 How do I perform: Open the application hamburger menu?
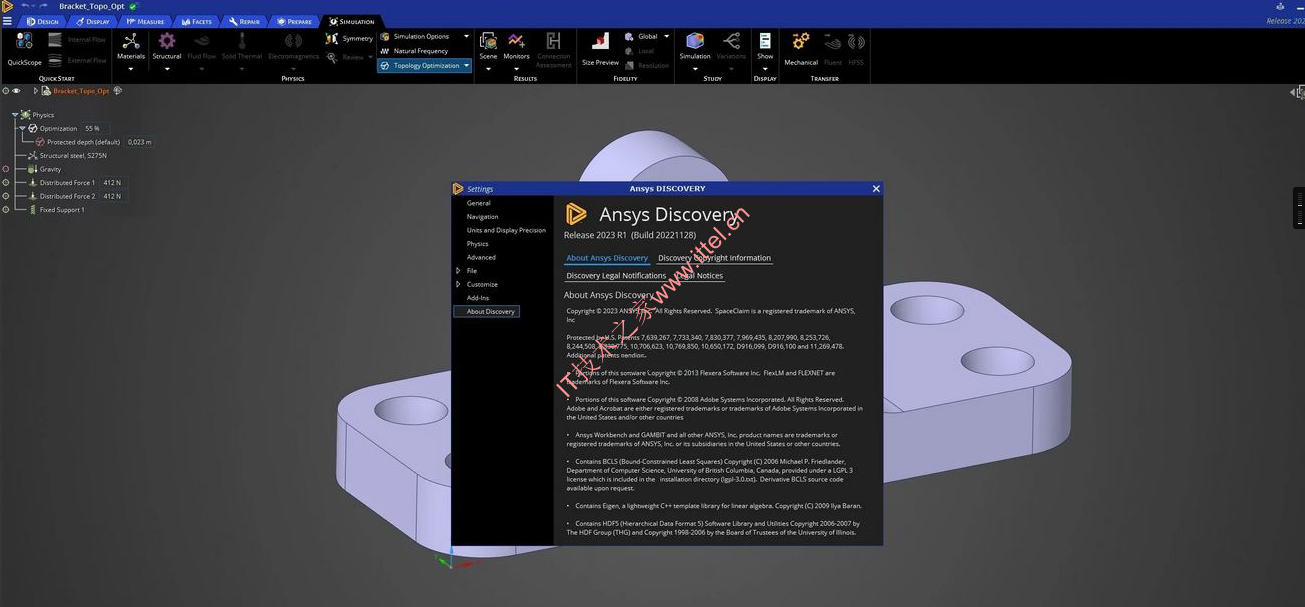pos(7,21)
